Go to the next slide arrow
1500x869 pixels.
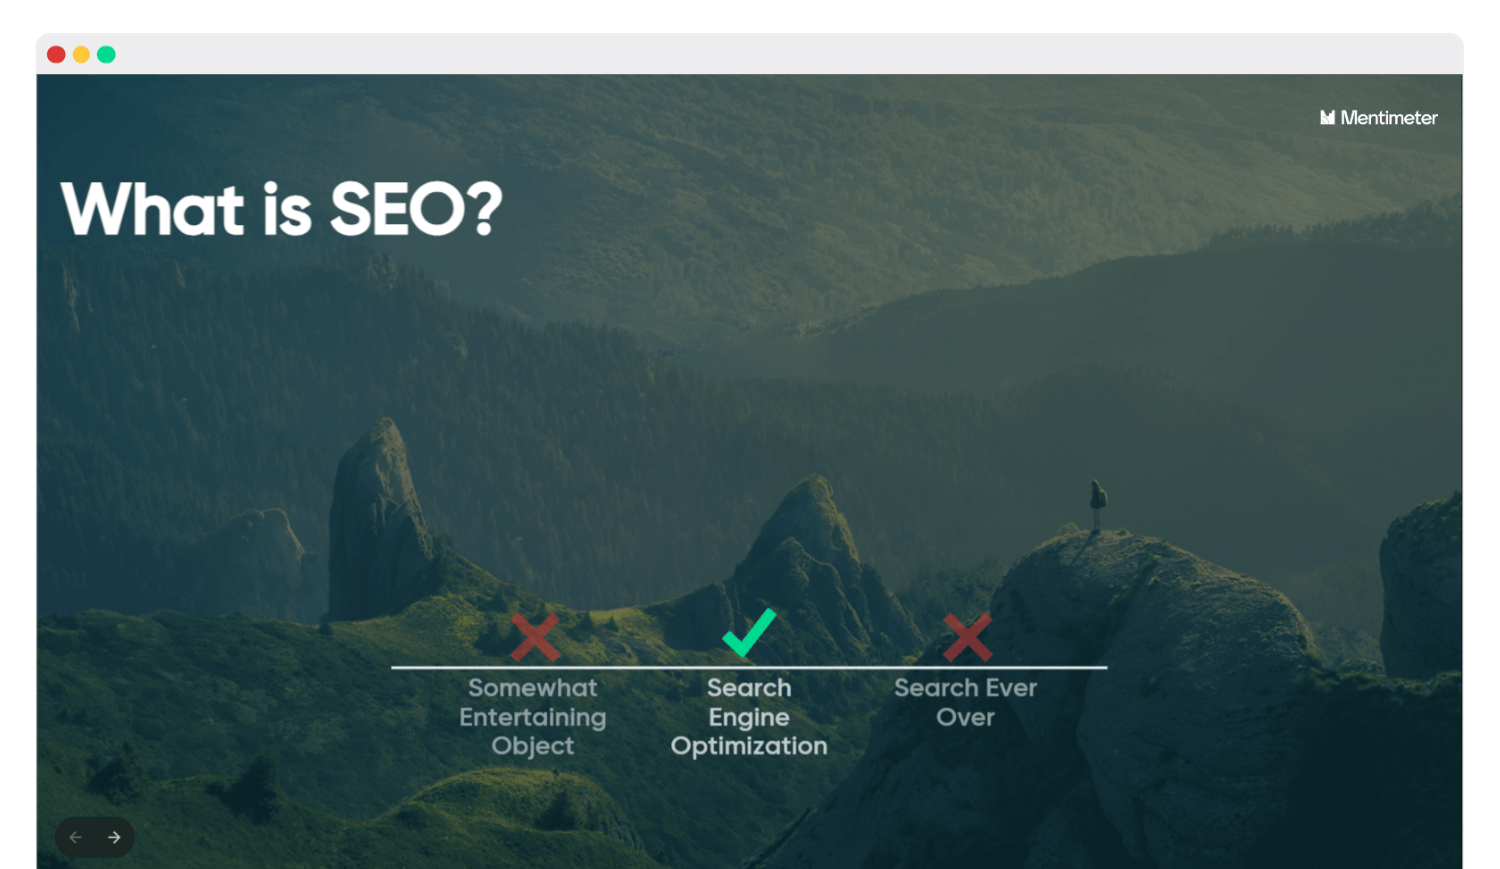click(x=114, y=837)
